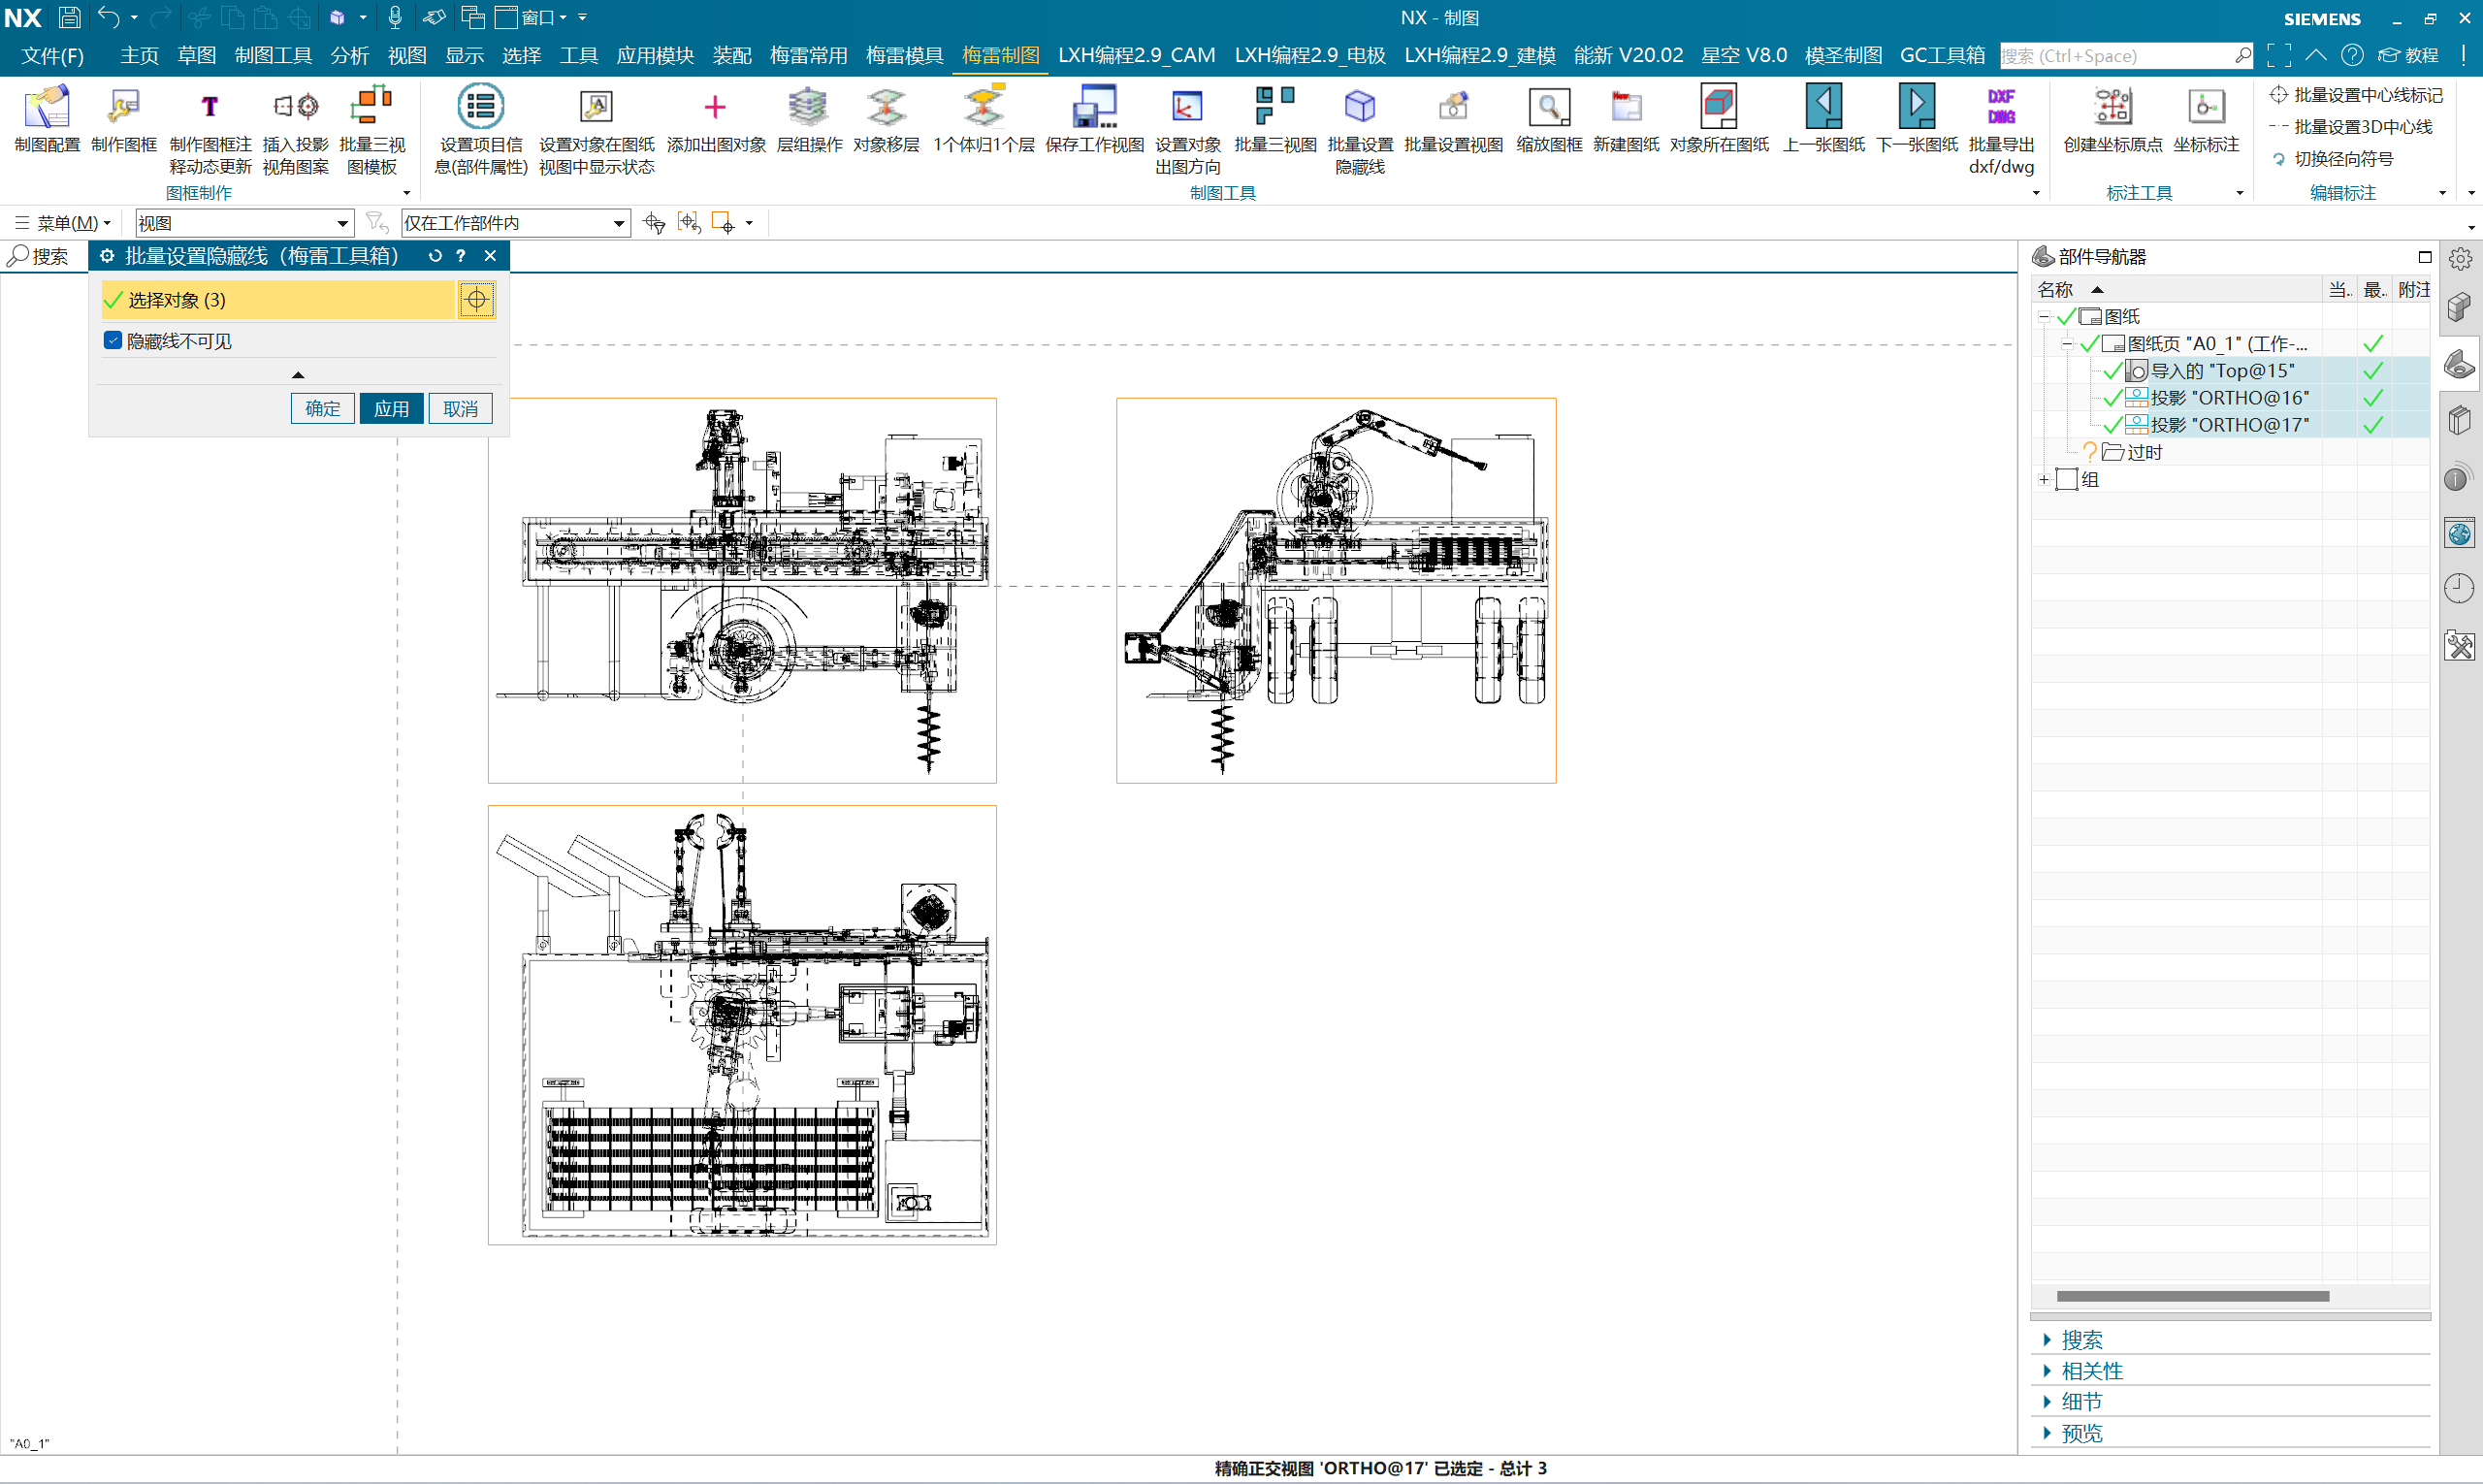Click the save icon in title bar
2483x1484 pixels.
pyautogui.click(x=69, y=17)
